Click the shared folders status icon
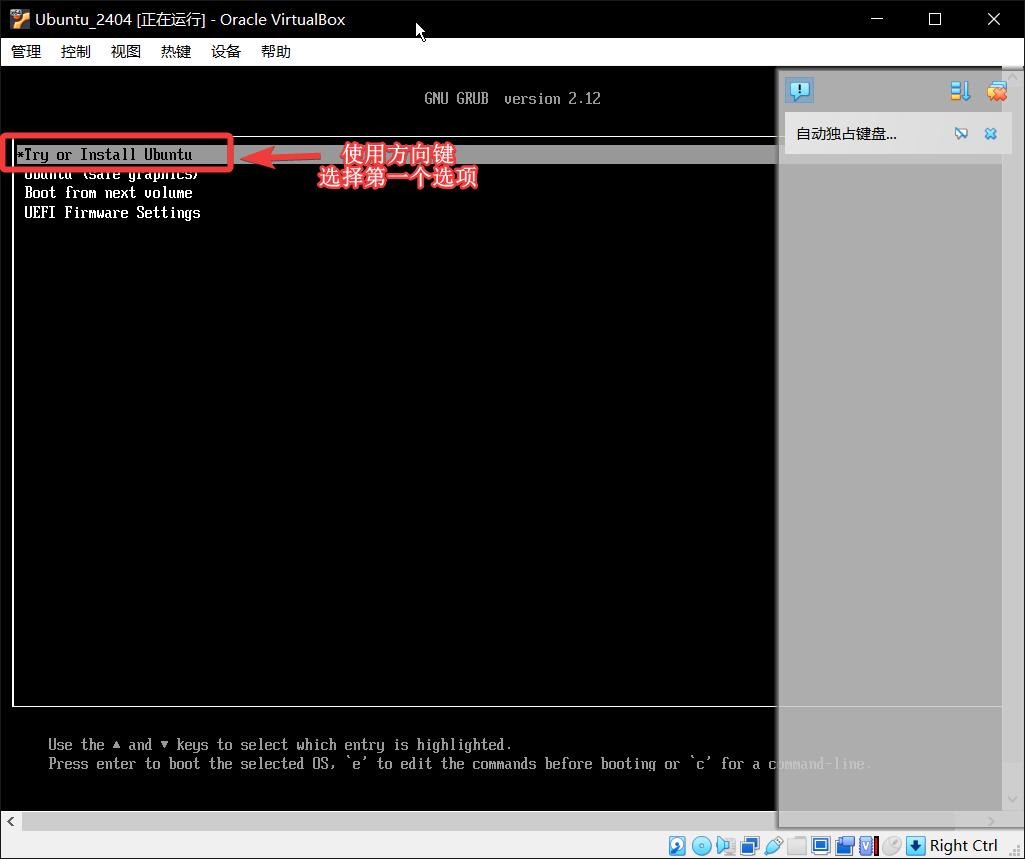The image size is (1025, 859). point(797,846)
